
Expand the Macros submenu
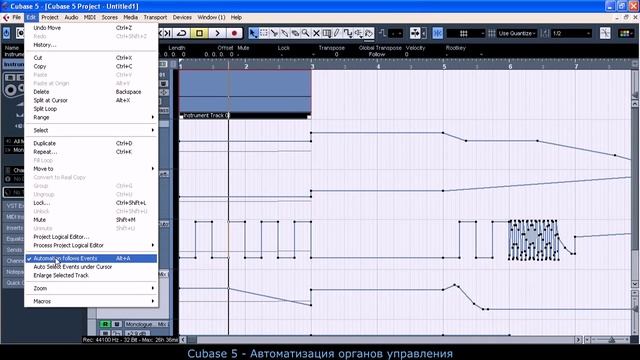pos(91,301)
